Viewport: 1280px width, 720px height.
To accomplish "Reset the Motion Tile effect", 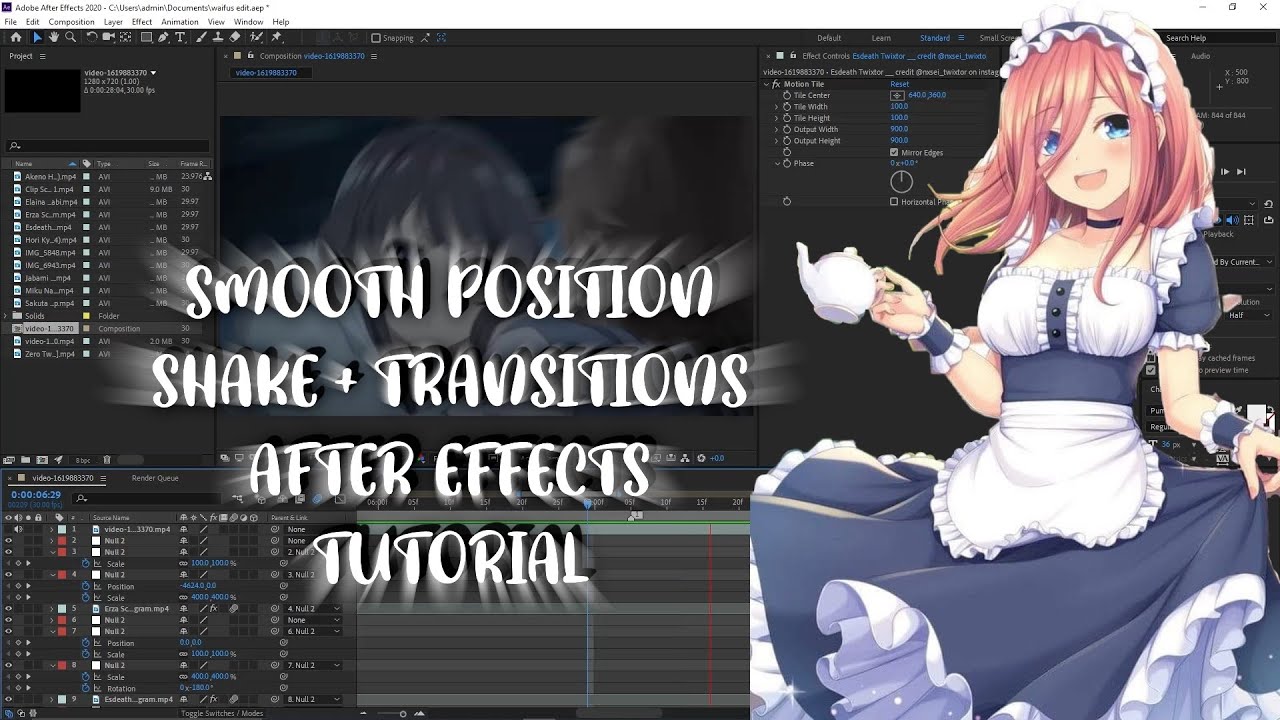I will [900, 84].
